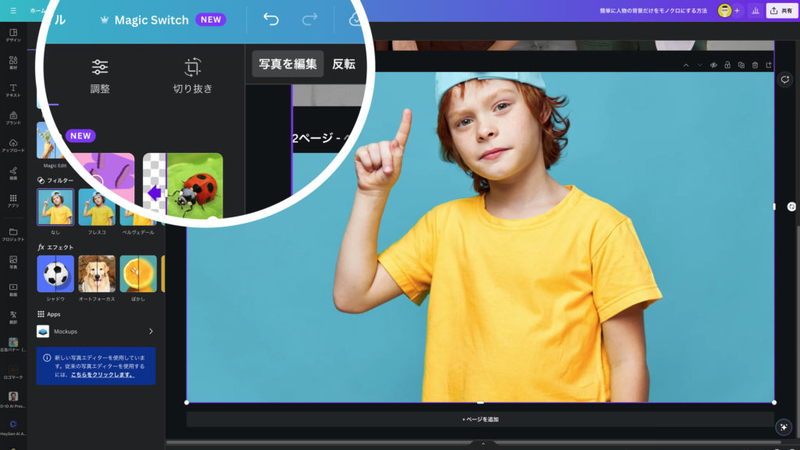Open analytics chart icon in header
The height and width of the screenshot is (450, 800).
[755, 11]
